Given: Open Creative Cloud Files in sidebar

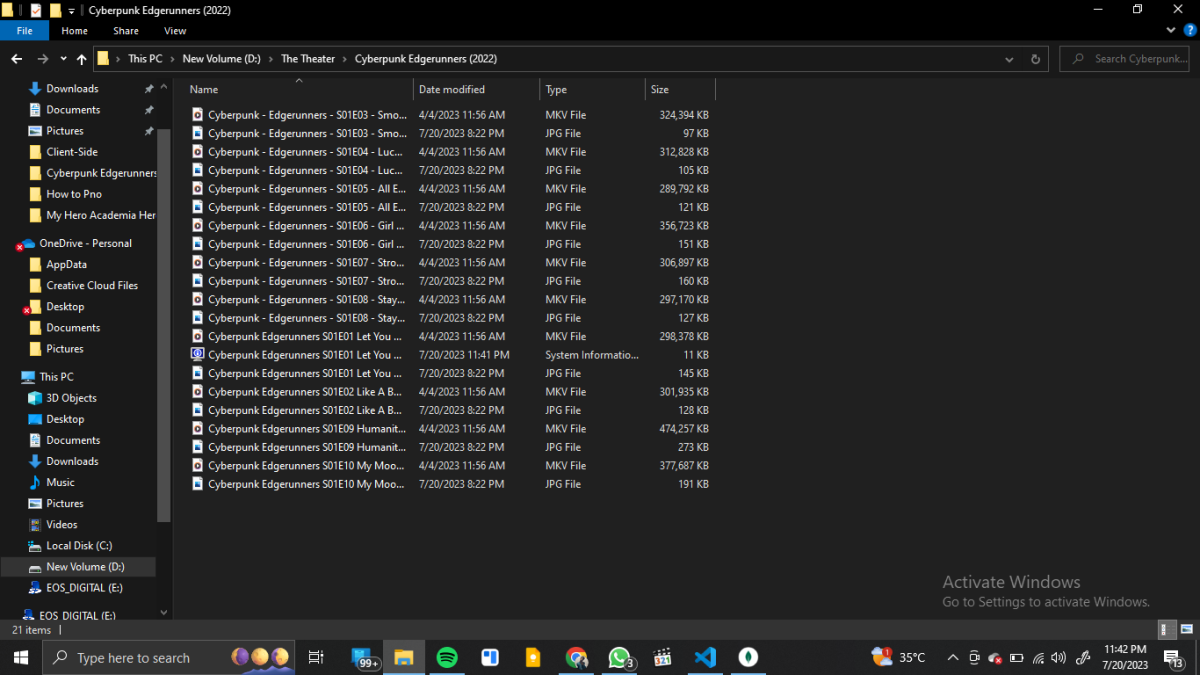Looking at the screenshot, I should point(92,285).
